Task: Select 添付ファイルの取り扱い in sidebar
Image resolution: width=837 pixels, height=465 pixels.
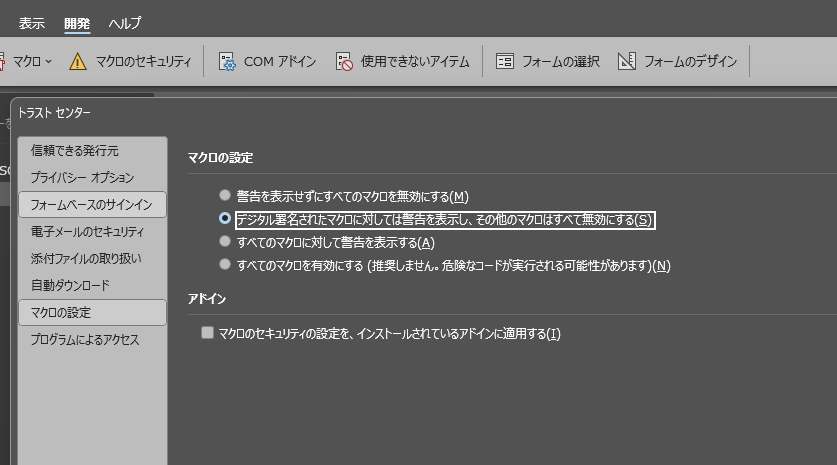Action: tap(85, 258)
